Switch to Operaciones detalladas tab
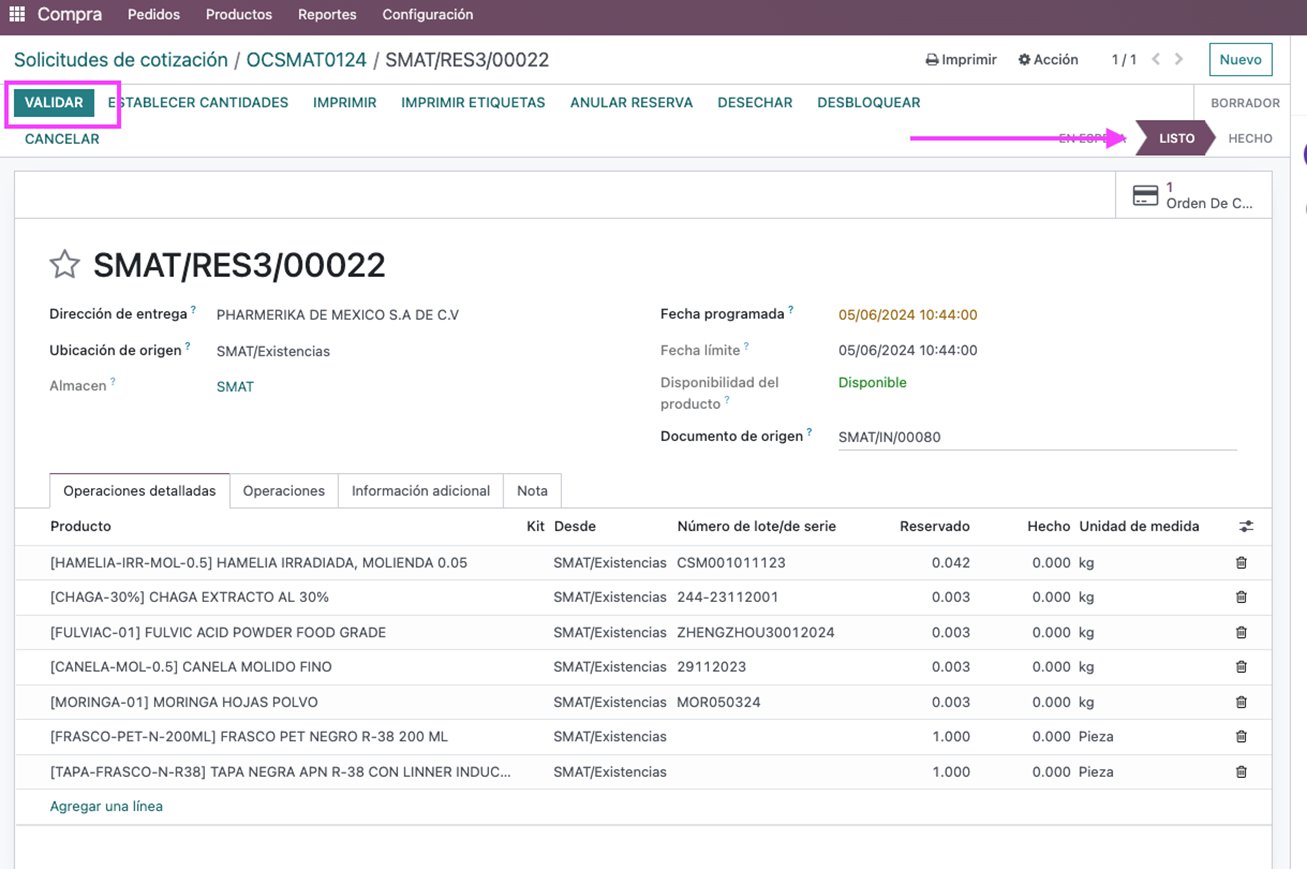This screenshot has width=1307, height=869. point(140,491)
